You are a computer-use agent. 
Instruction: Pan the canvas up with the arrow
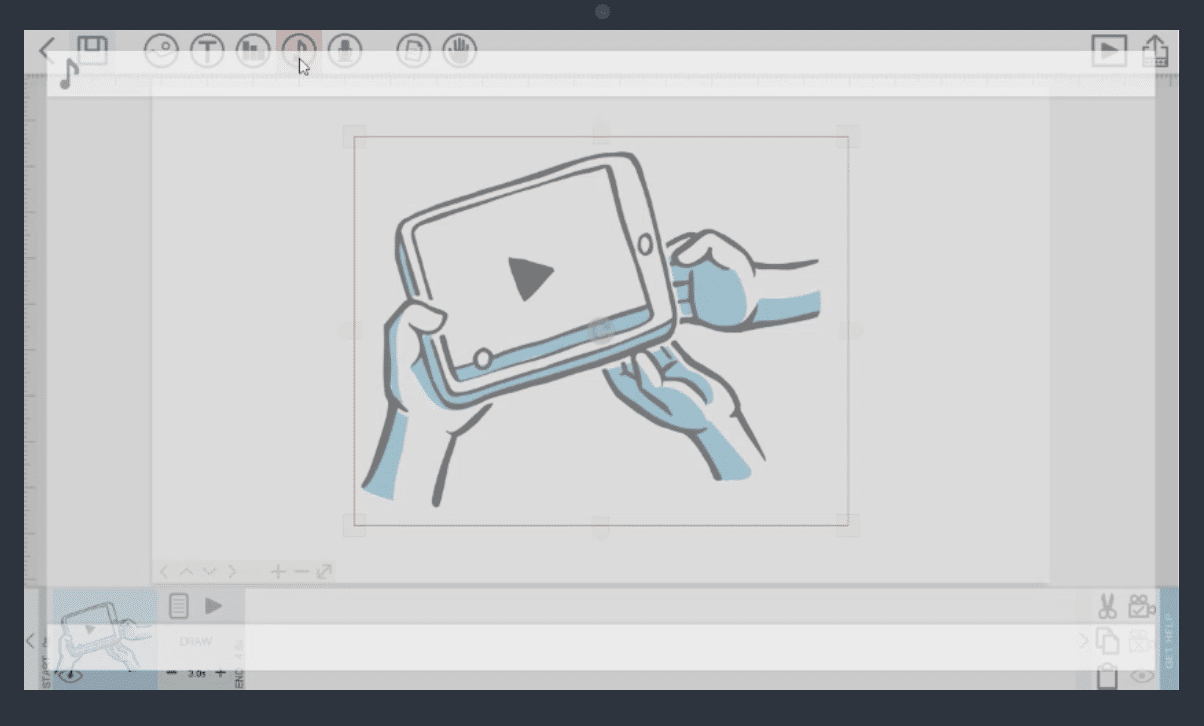click(x=187, y=572)
